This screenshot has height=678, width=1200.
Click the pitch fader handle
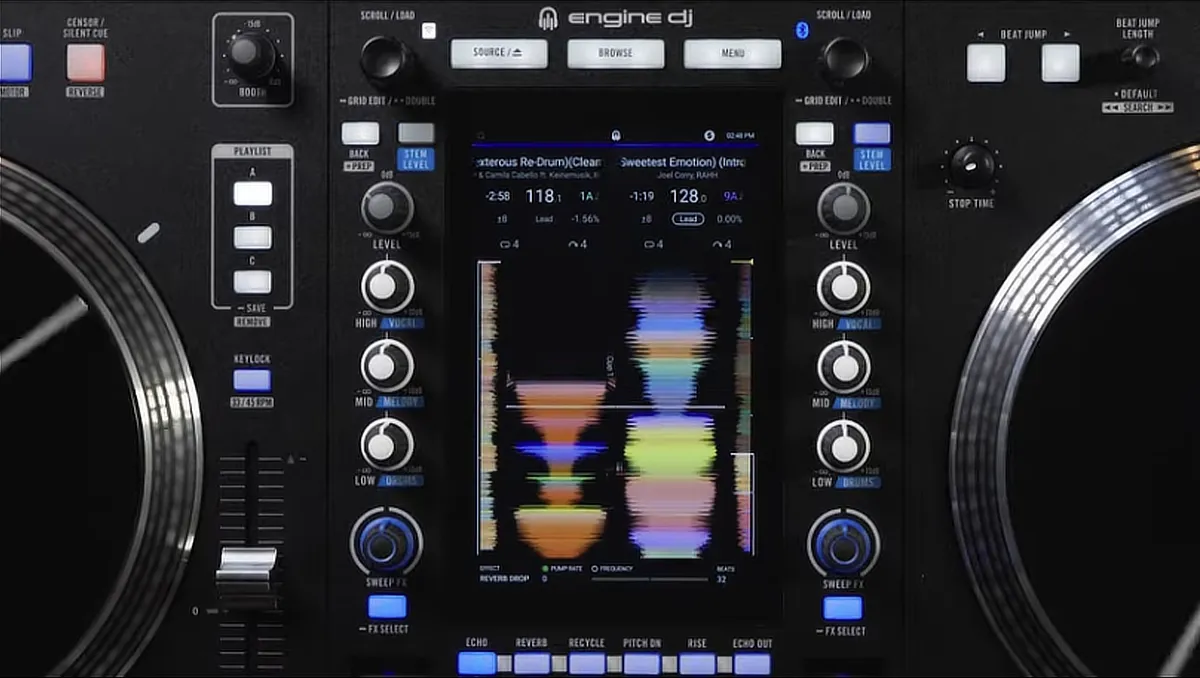[246, 565]
